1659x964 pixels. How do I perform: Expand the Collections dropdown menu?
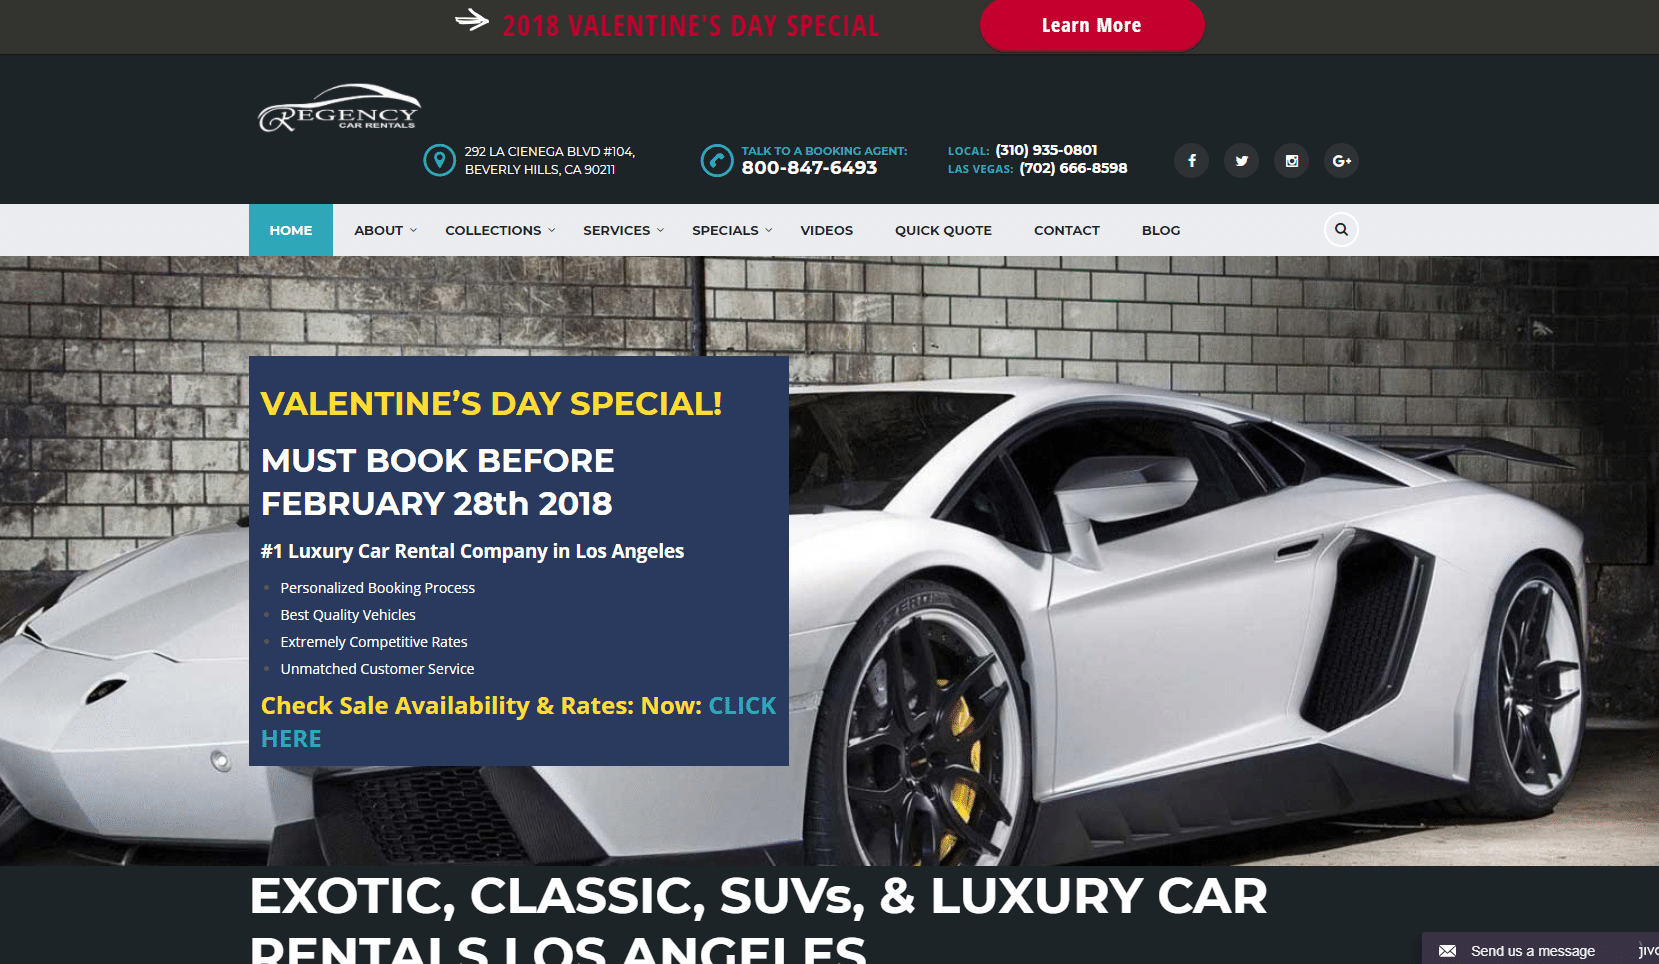[500, 230]
